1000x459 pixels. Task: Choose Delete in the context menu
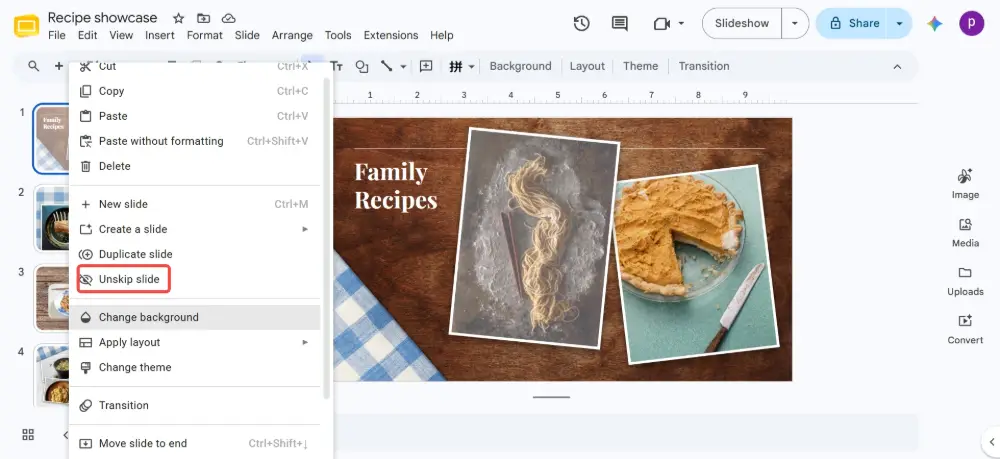(195, 166)
